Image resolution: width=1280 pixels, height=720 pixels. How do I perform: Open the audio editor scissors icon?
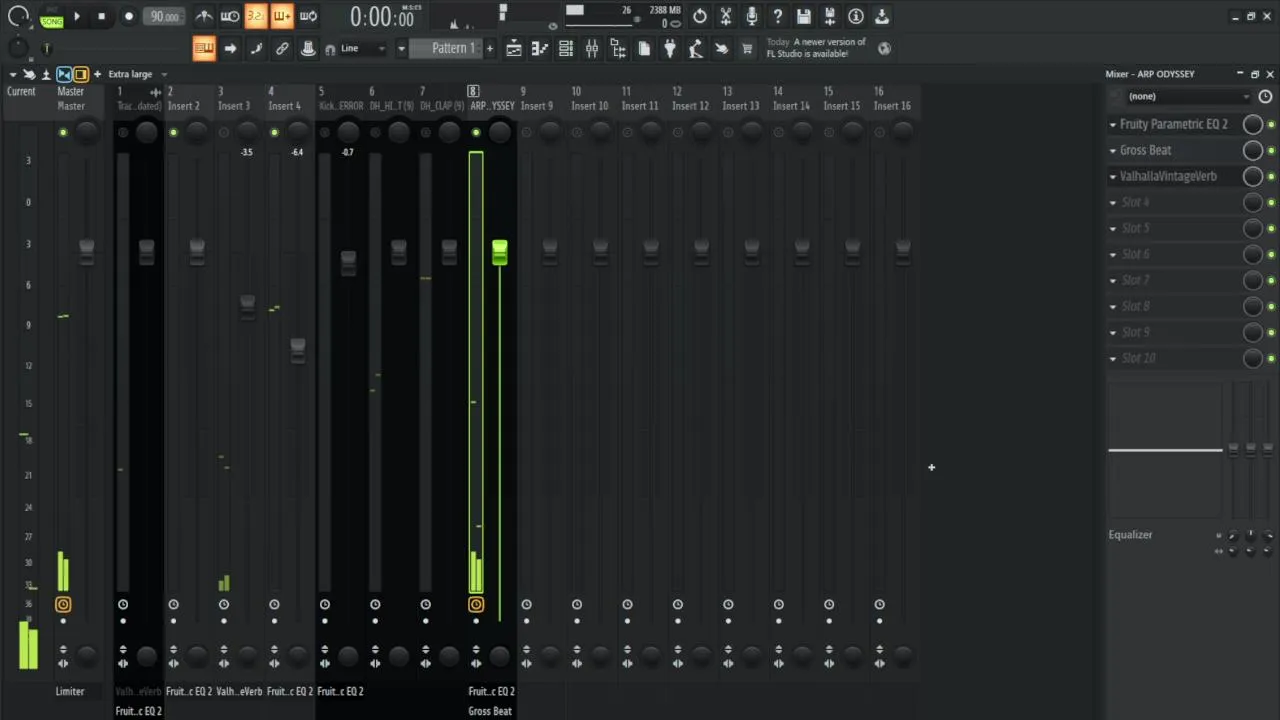[x=726, y=16]
